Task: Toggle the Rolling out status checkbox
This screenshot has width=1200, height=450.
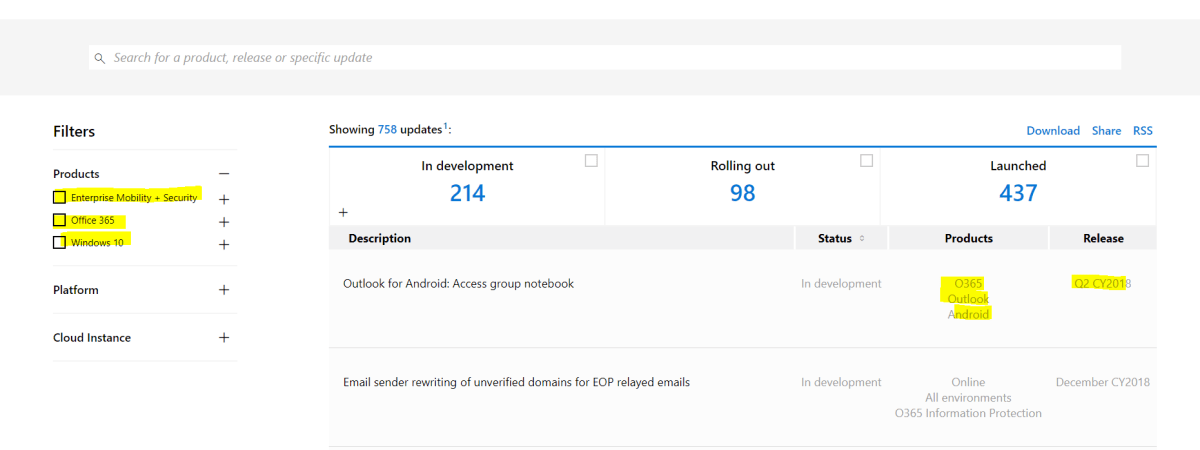Action: pos(866,161)
